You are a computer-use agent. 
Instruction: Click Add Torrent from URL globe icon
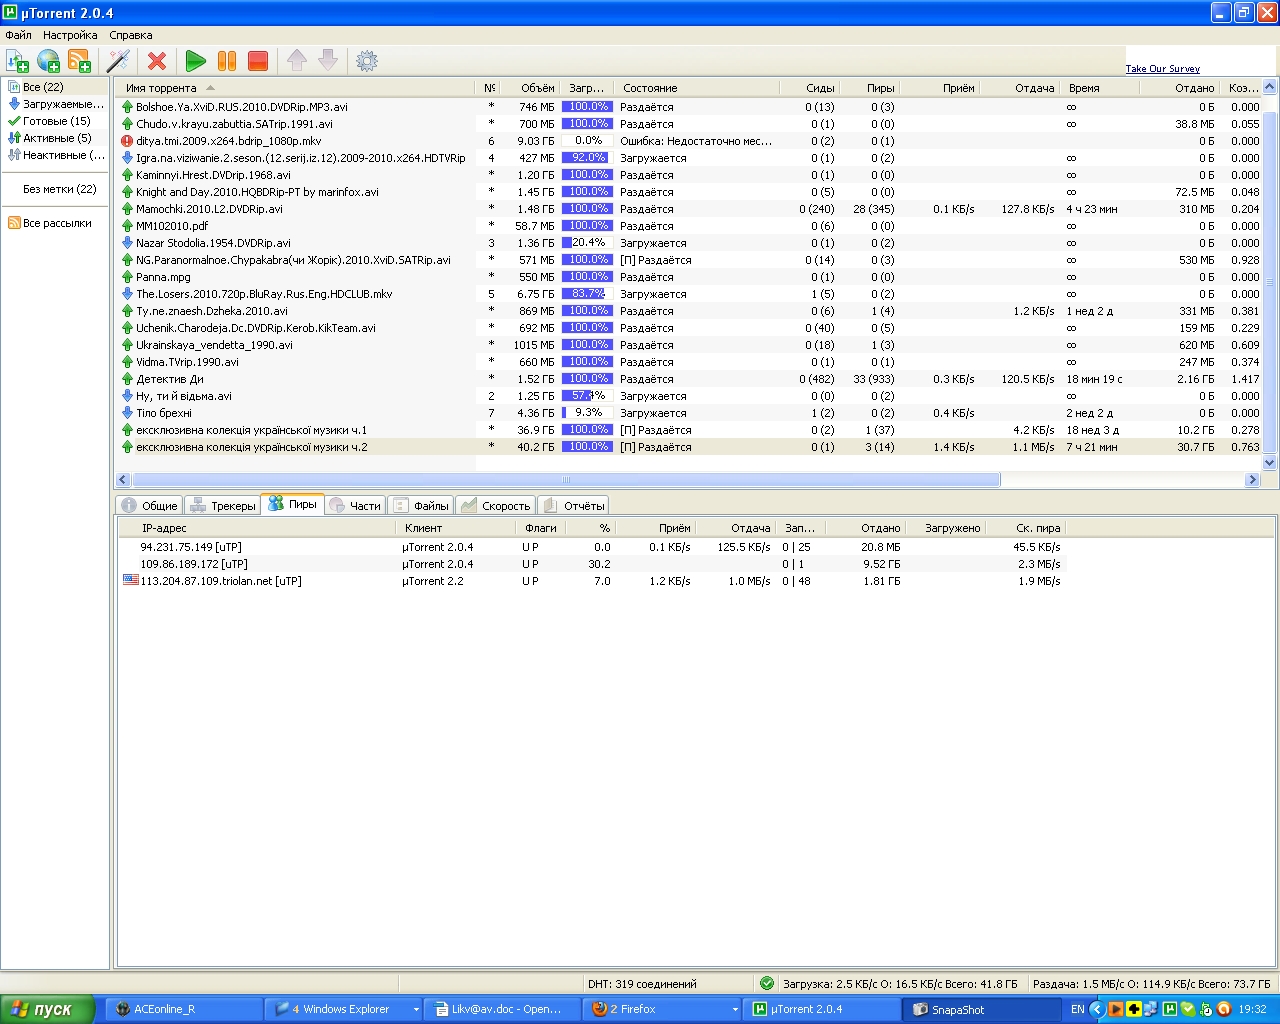(48, 61)
